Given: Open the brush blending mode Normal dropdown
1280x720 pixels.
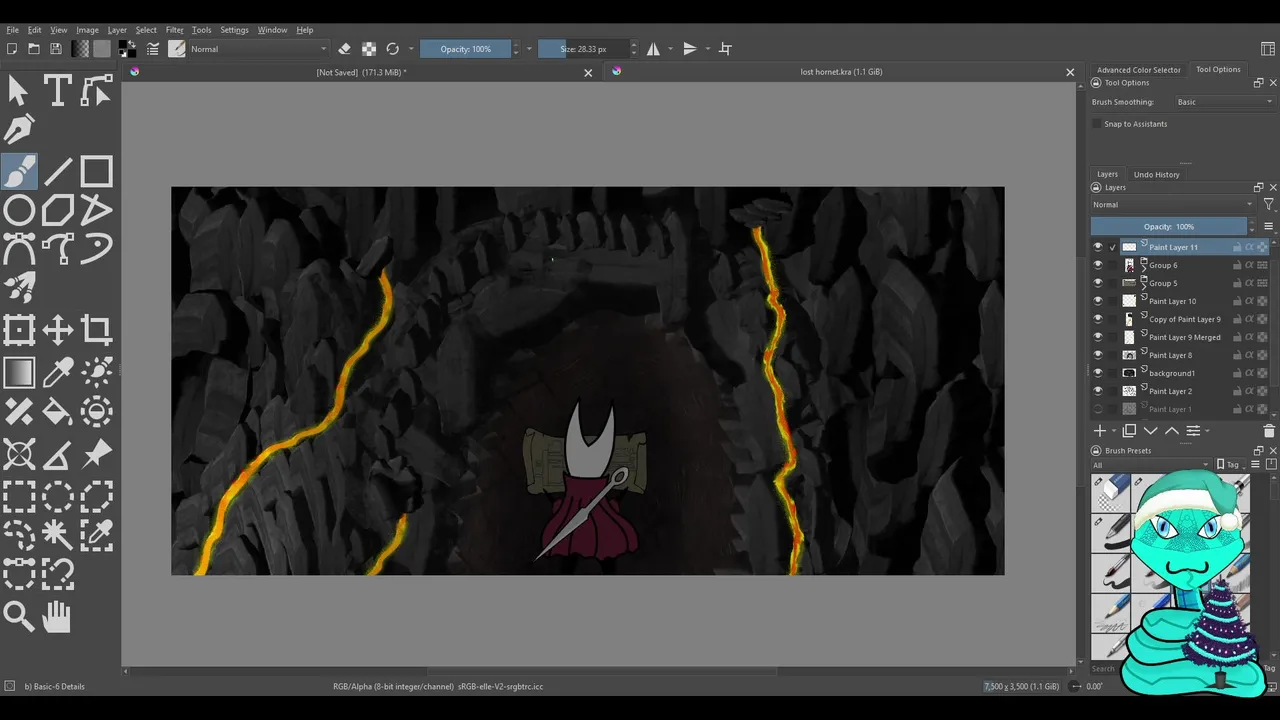Looking at the screenshot, I should [x=259, y=49].
